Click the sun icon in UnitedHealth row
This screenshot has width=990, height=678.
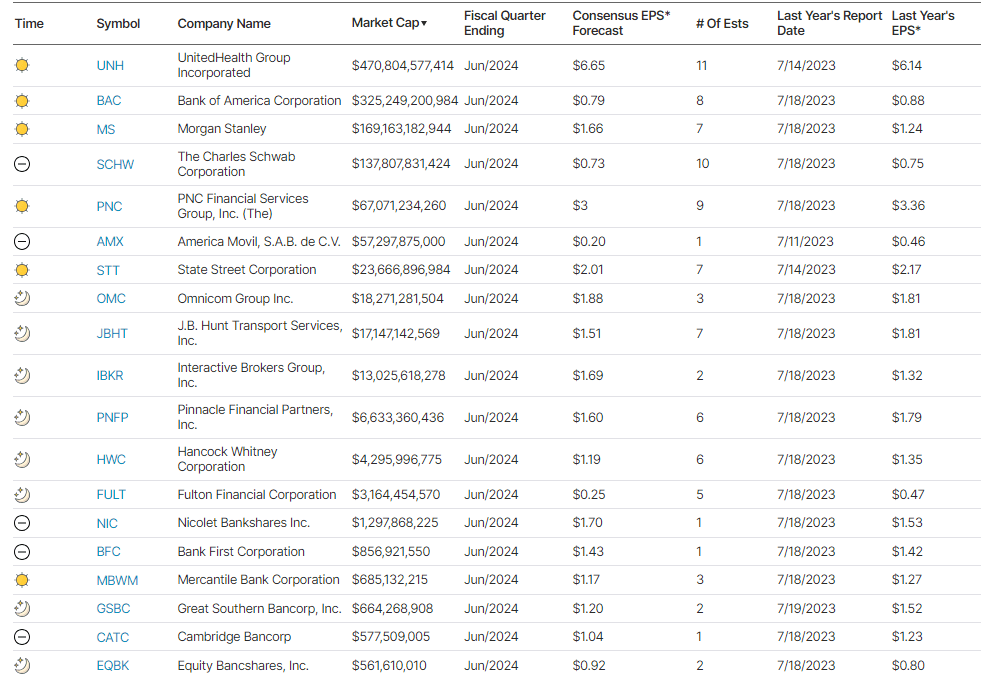click(x=22, y=65)
